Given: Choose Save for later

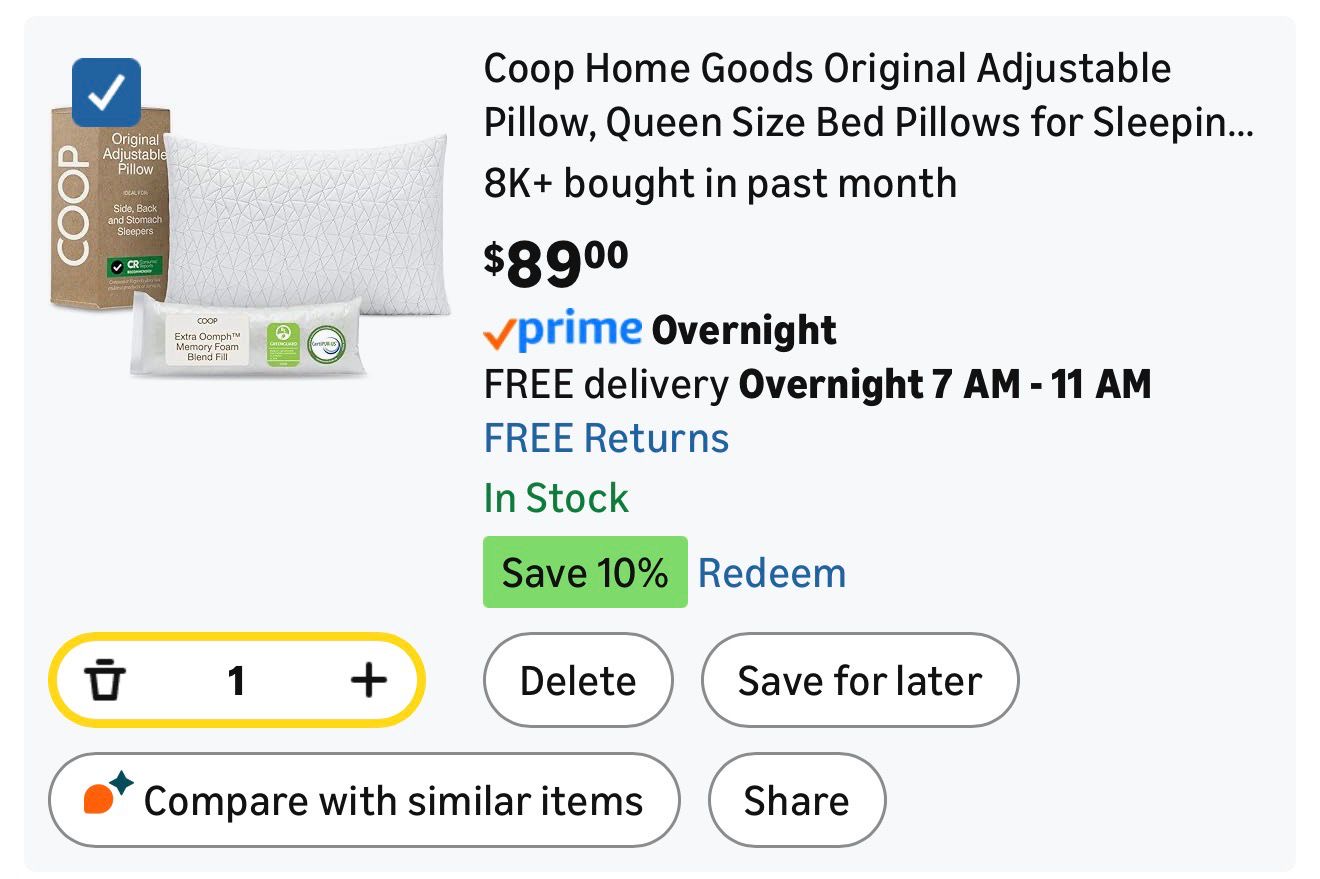Looking at the screenshot, I should click(859, 681).
